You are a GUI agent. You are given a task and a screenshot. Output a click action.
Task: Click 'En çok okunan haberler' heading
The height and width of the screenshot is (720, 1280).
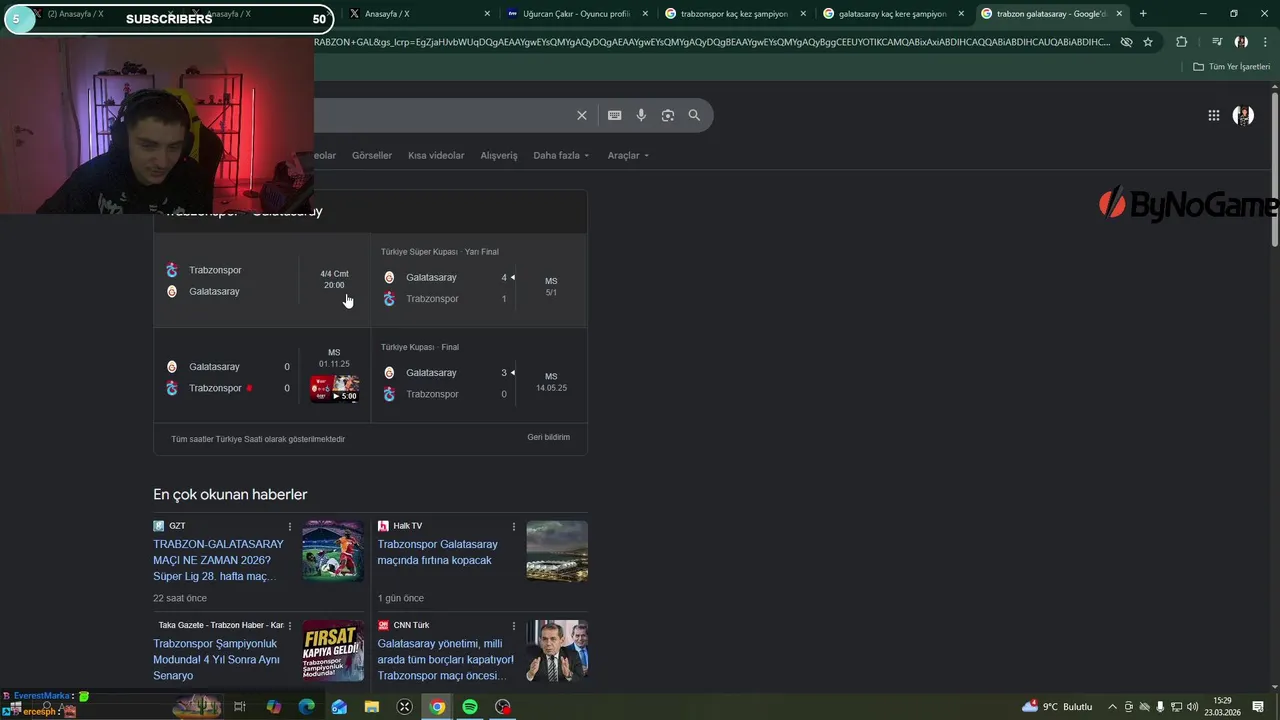coord(230,495)
